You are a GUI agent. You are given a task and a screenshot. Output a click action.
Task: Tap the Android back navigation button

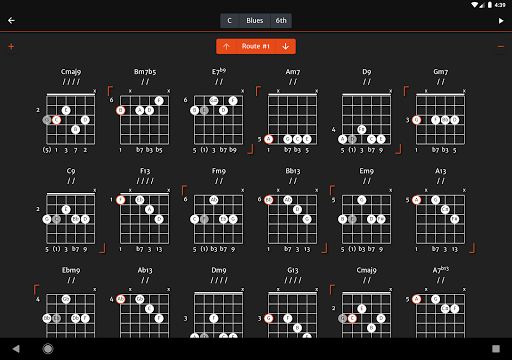pyautogui.click(x=16, y=349)
